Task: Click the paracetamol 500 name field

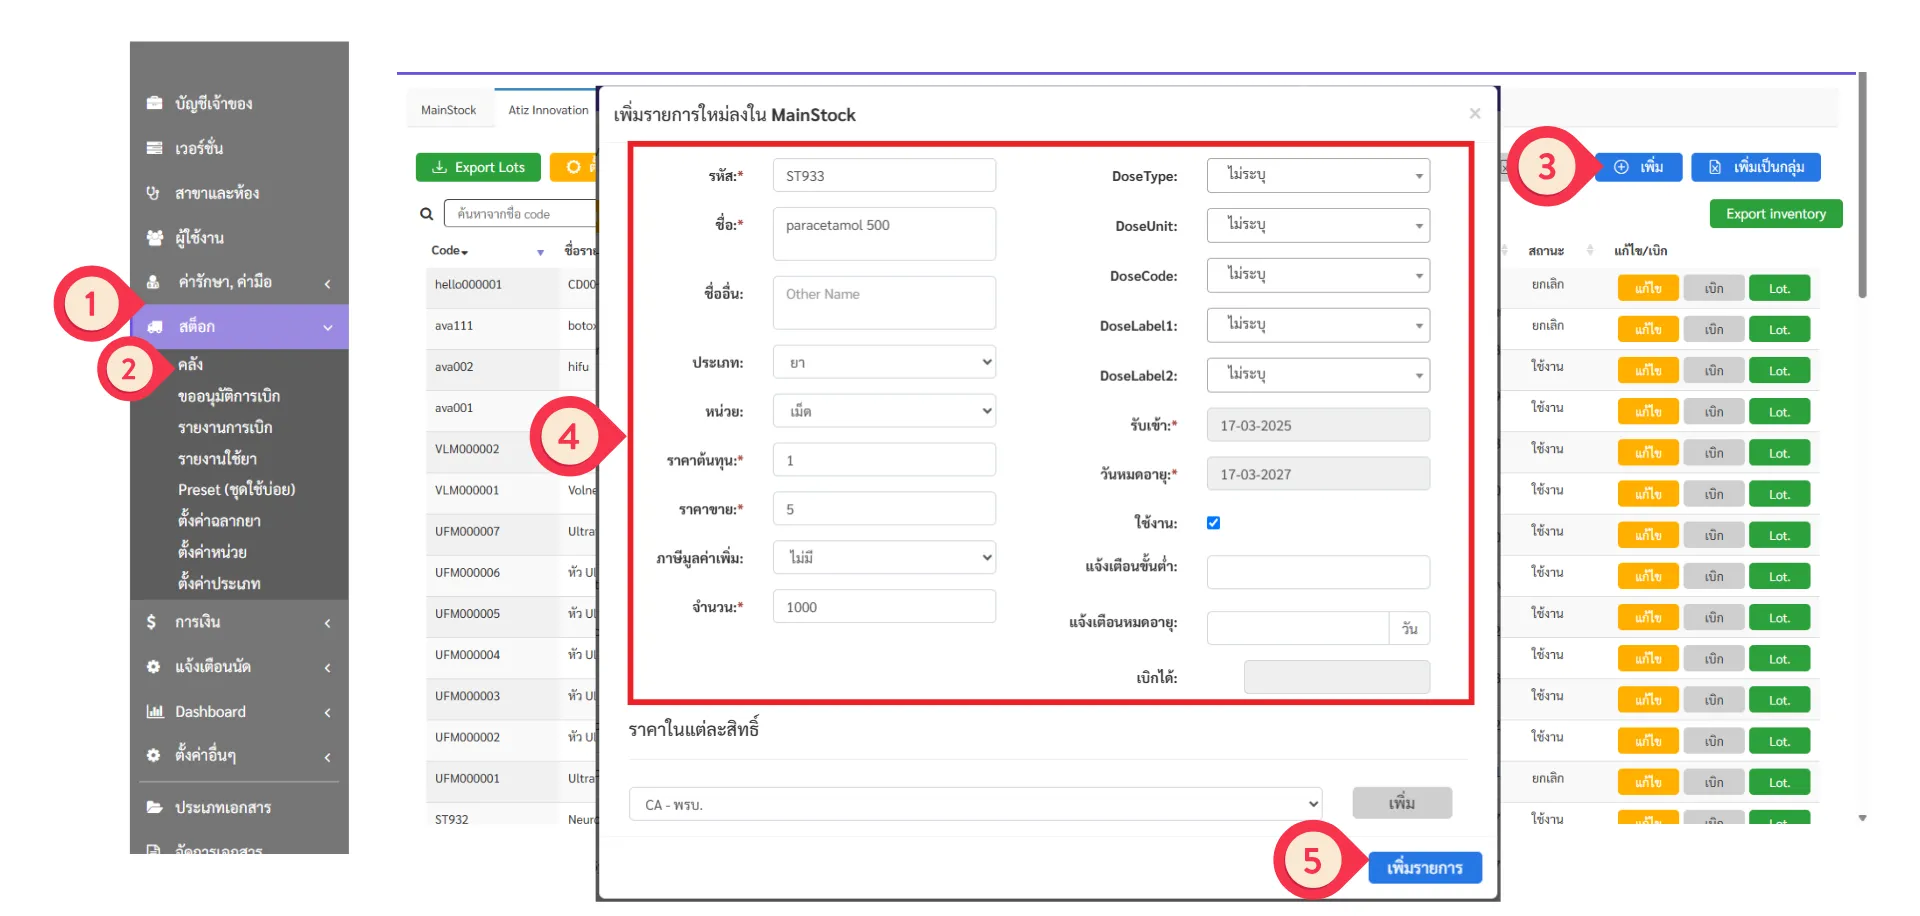Action: click(x=884, y=234)
